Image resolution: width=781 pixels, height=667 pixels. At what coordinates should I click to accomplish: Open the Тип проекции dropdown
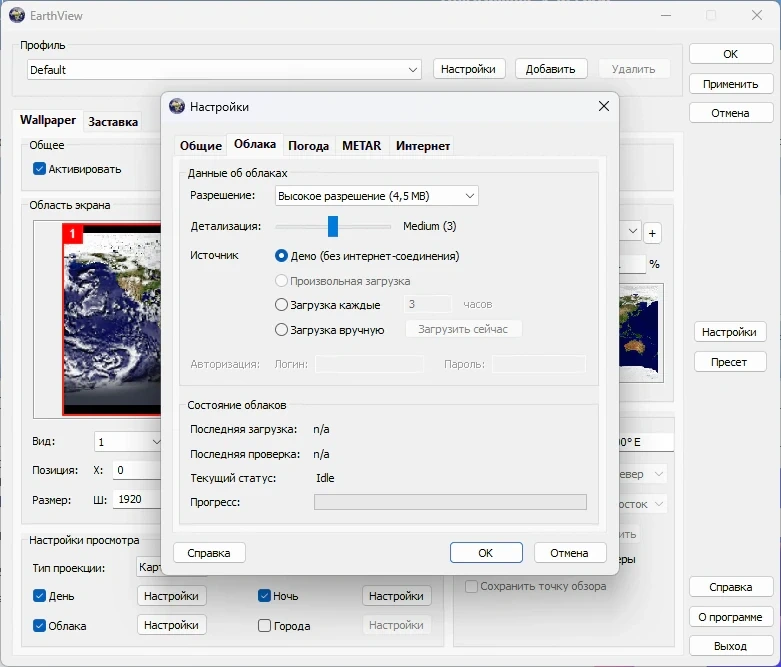click(149, 567)
